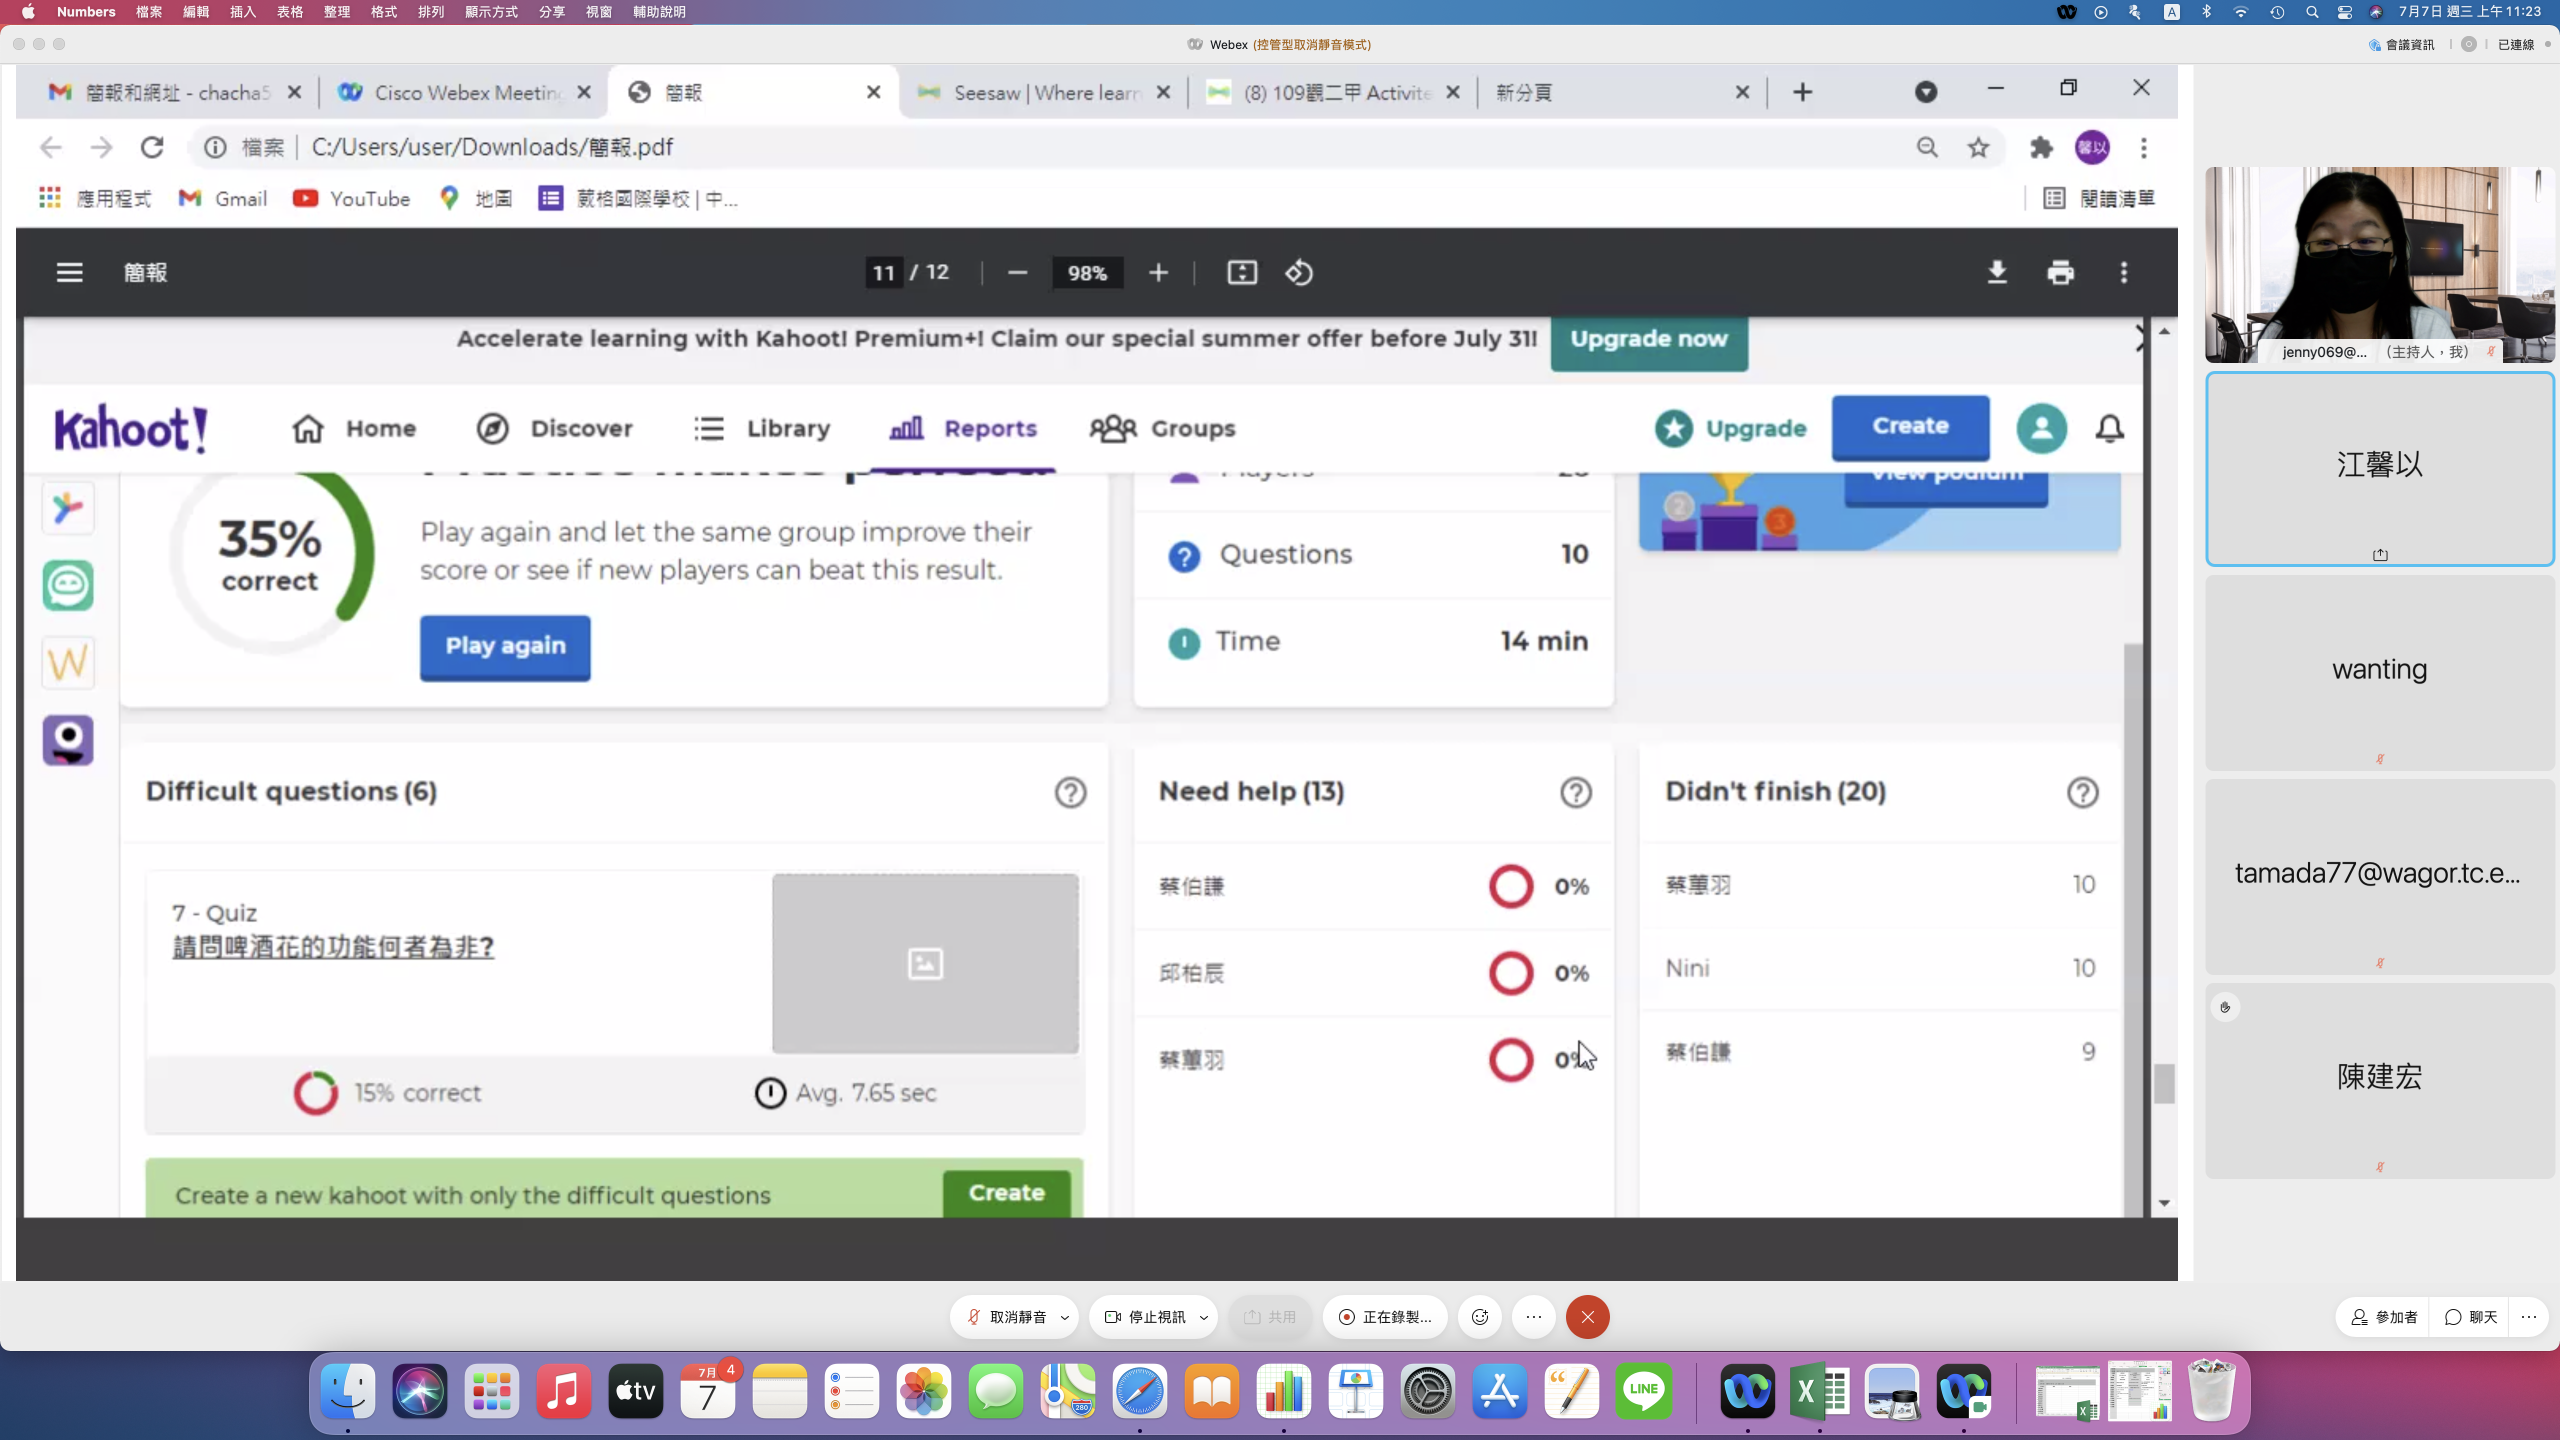Rotate the PDF counterclockwise
2560x1440 pixels.
point(1298,272)
